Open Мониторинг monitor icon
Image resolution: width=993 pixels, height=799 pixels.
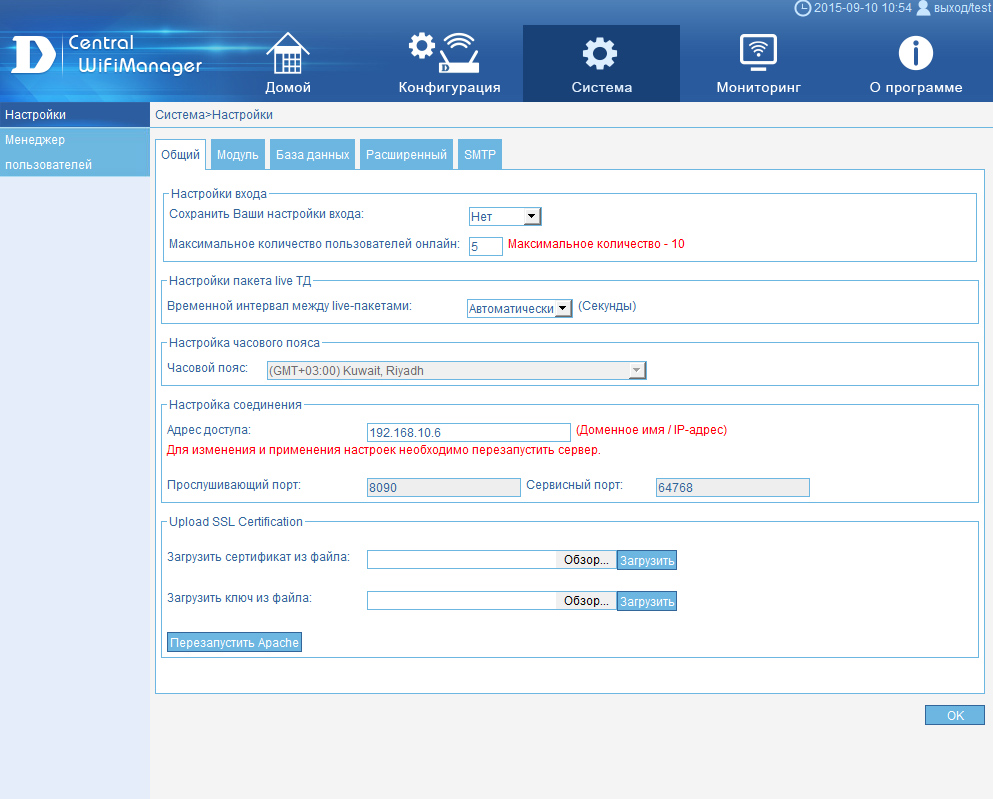click(x=758, y=52)
